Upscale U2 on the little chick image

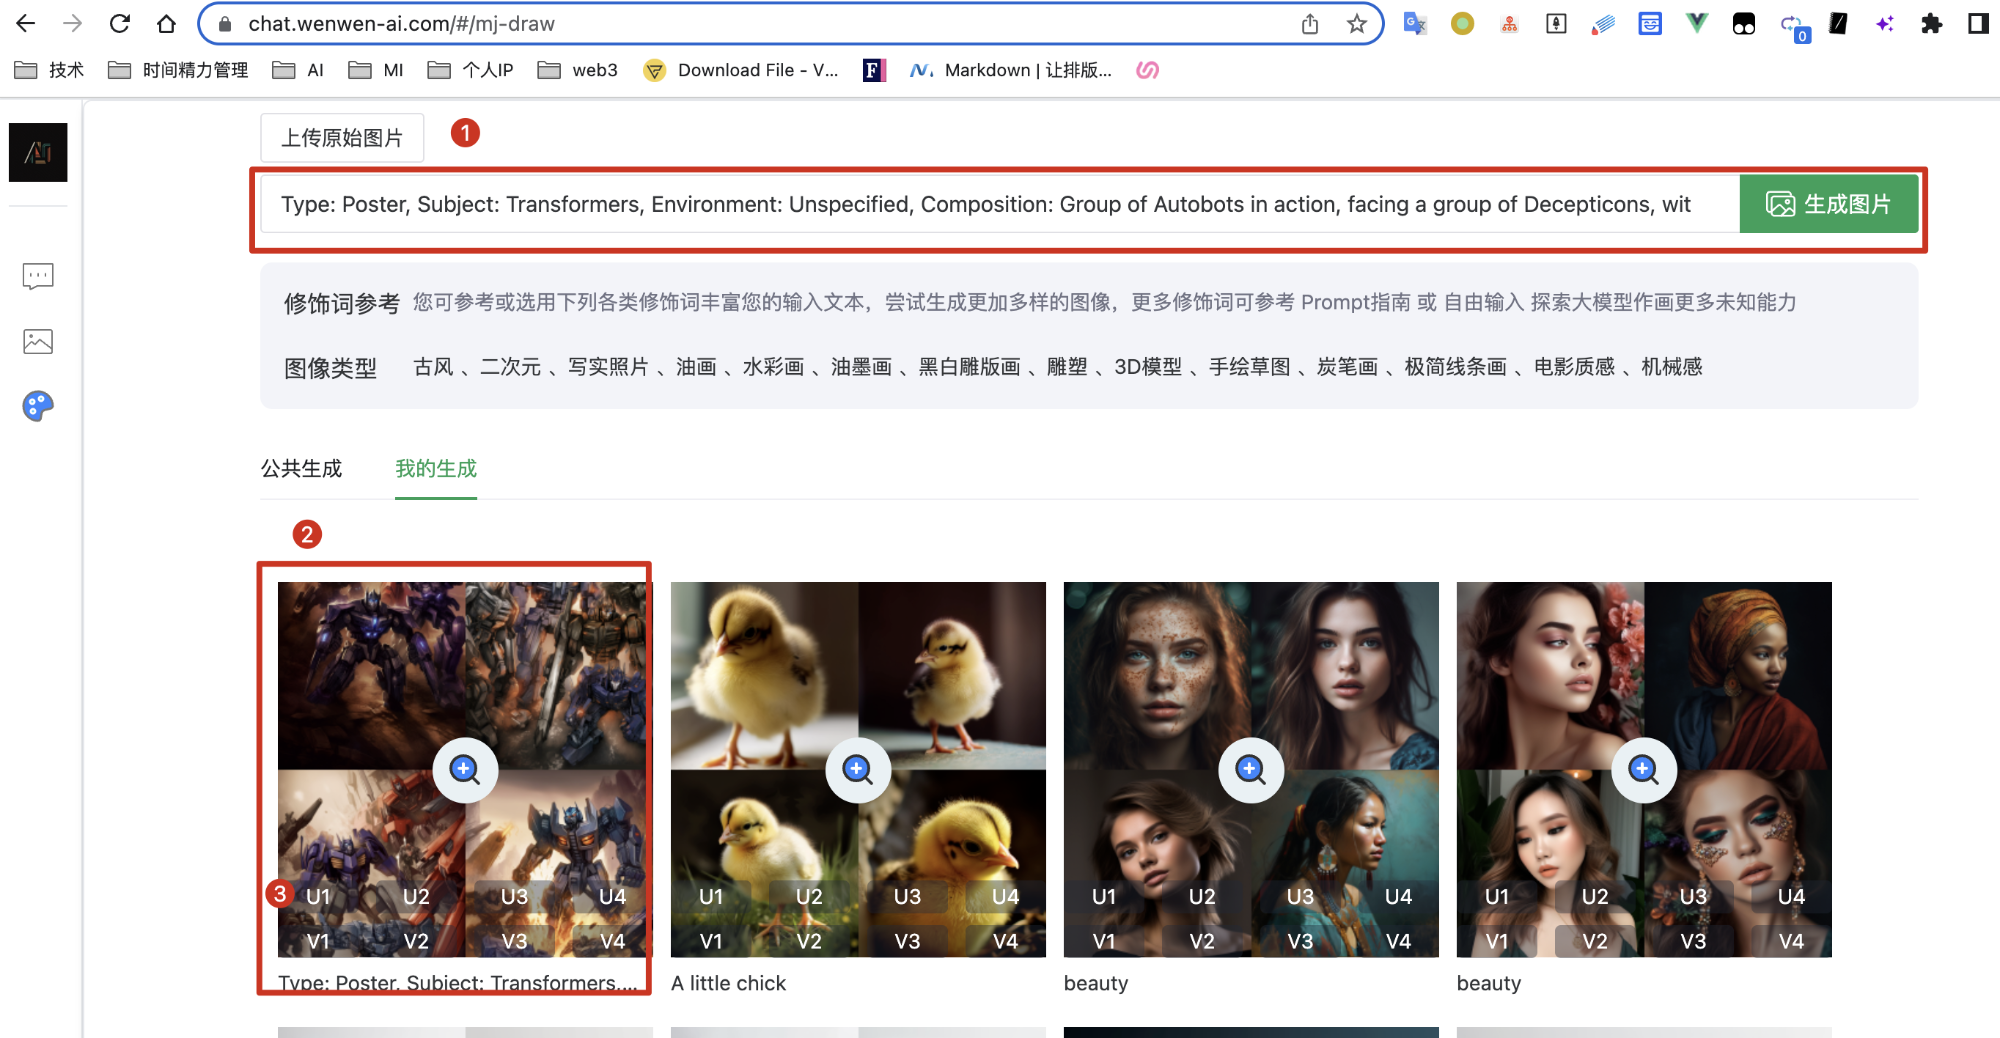[x=809, y=897]
